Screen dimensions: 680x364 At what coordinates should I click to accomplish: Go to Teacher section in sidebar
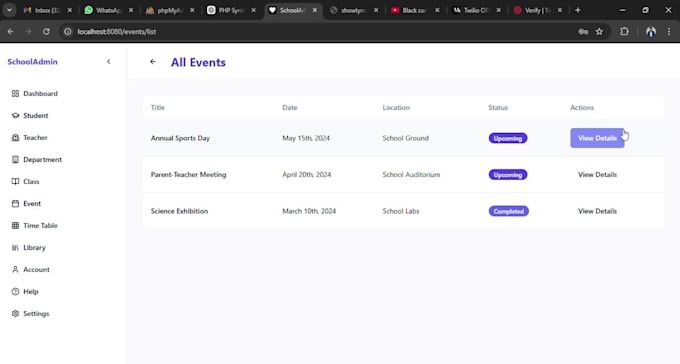[29, 138]
